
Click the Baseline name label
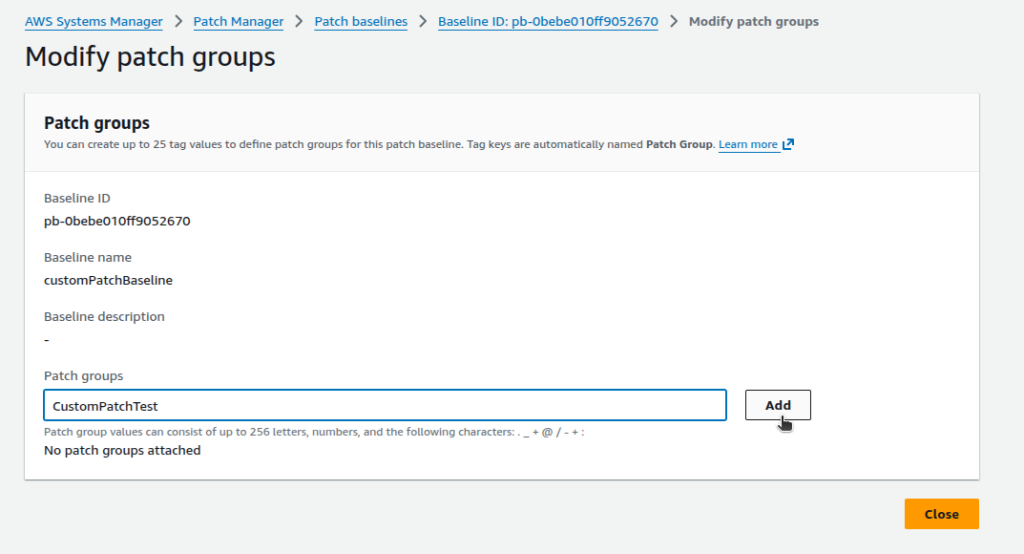pyautogui.click(x=88, y=257)
